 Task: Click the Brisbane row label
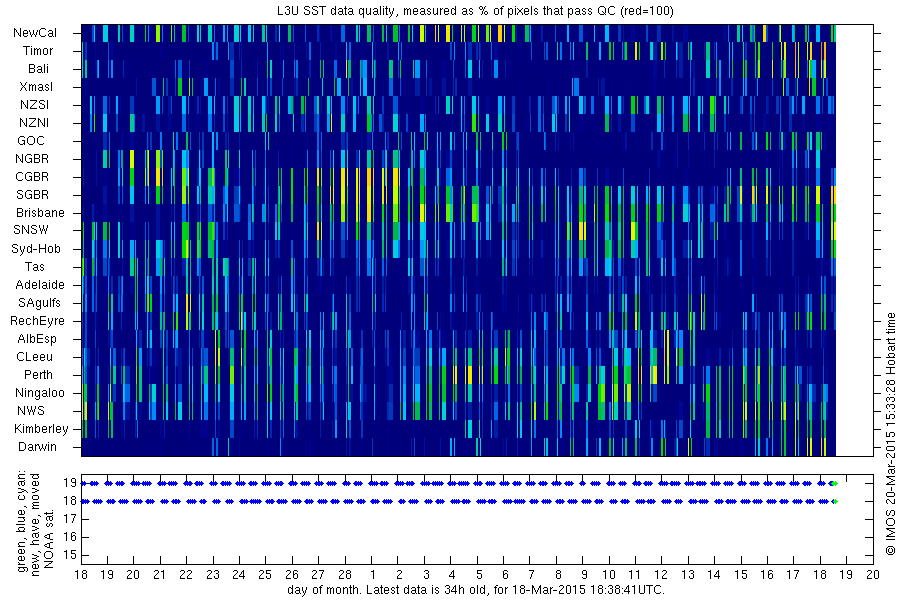click(40, 212)
